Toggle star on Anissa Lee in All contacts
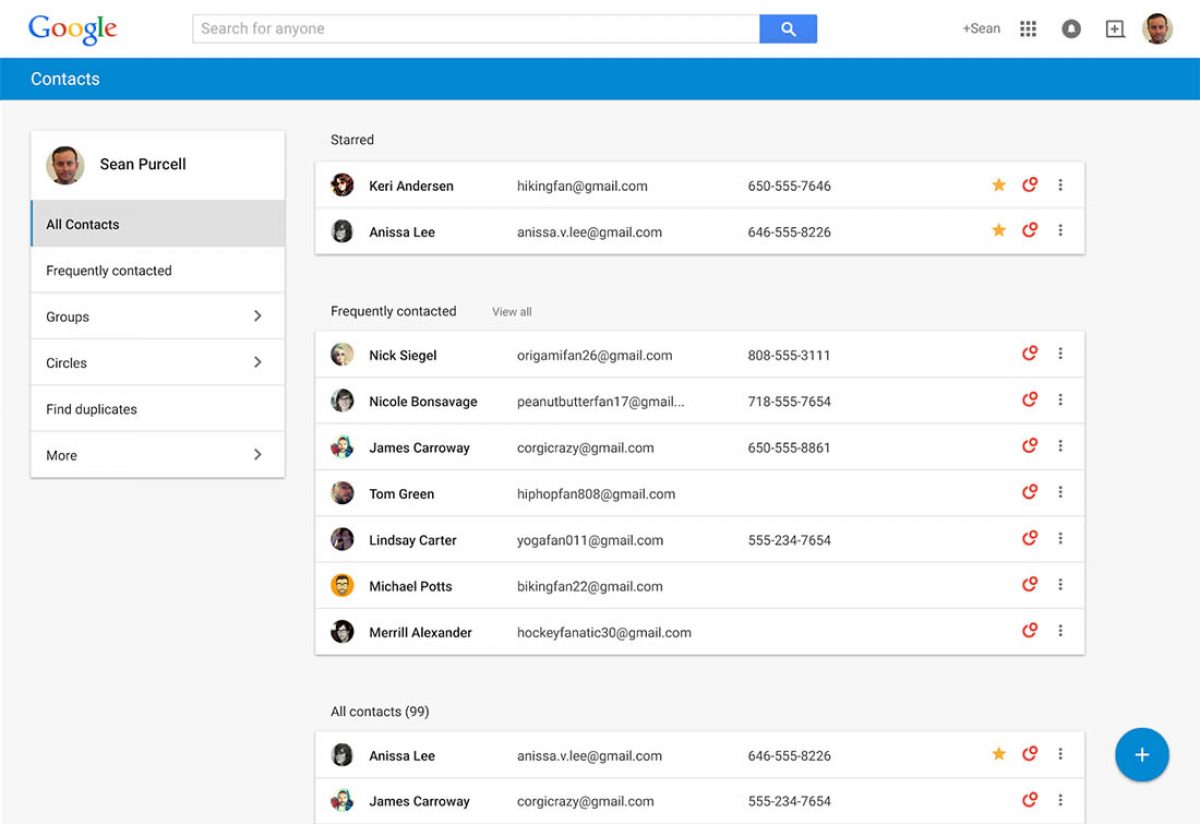This screenshot has width=1200, height=824. coord(998,754)
